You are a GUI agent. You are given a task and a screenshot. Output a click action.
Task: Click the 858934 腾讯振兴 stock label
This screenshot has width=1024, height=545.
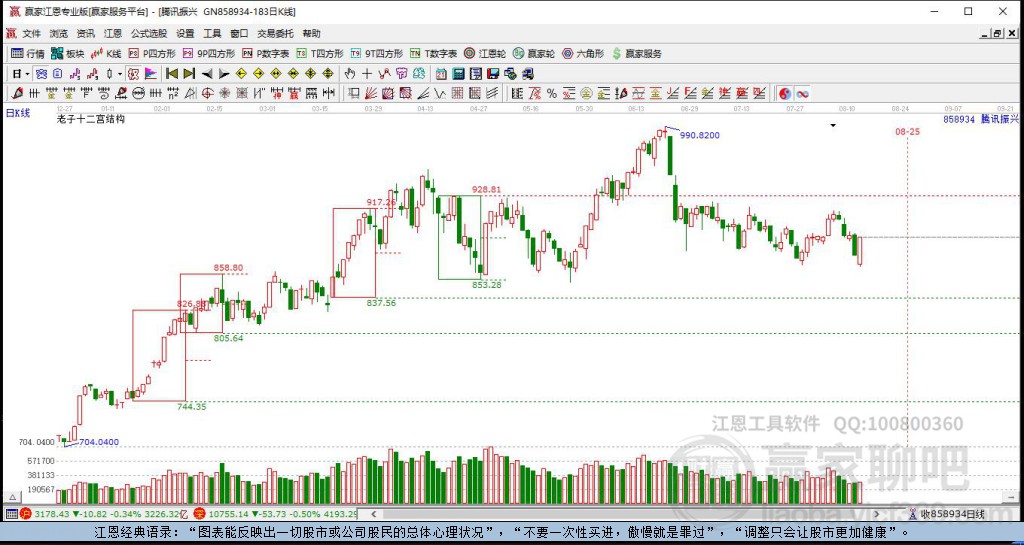pyautogui.click(x=981, y=119)
